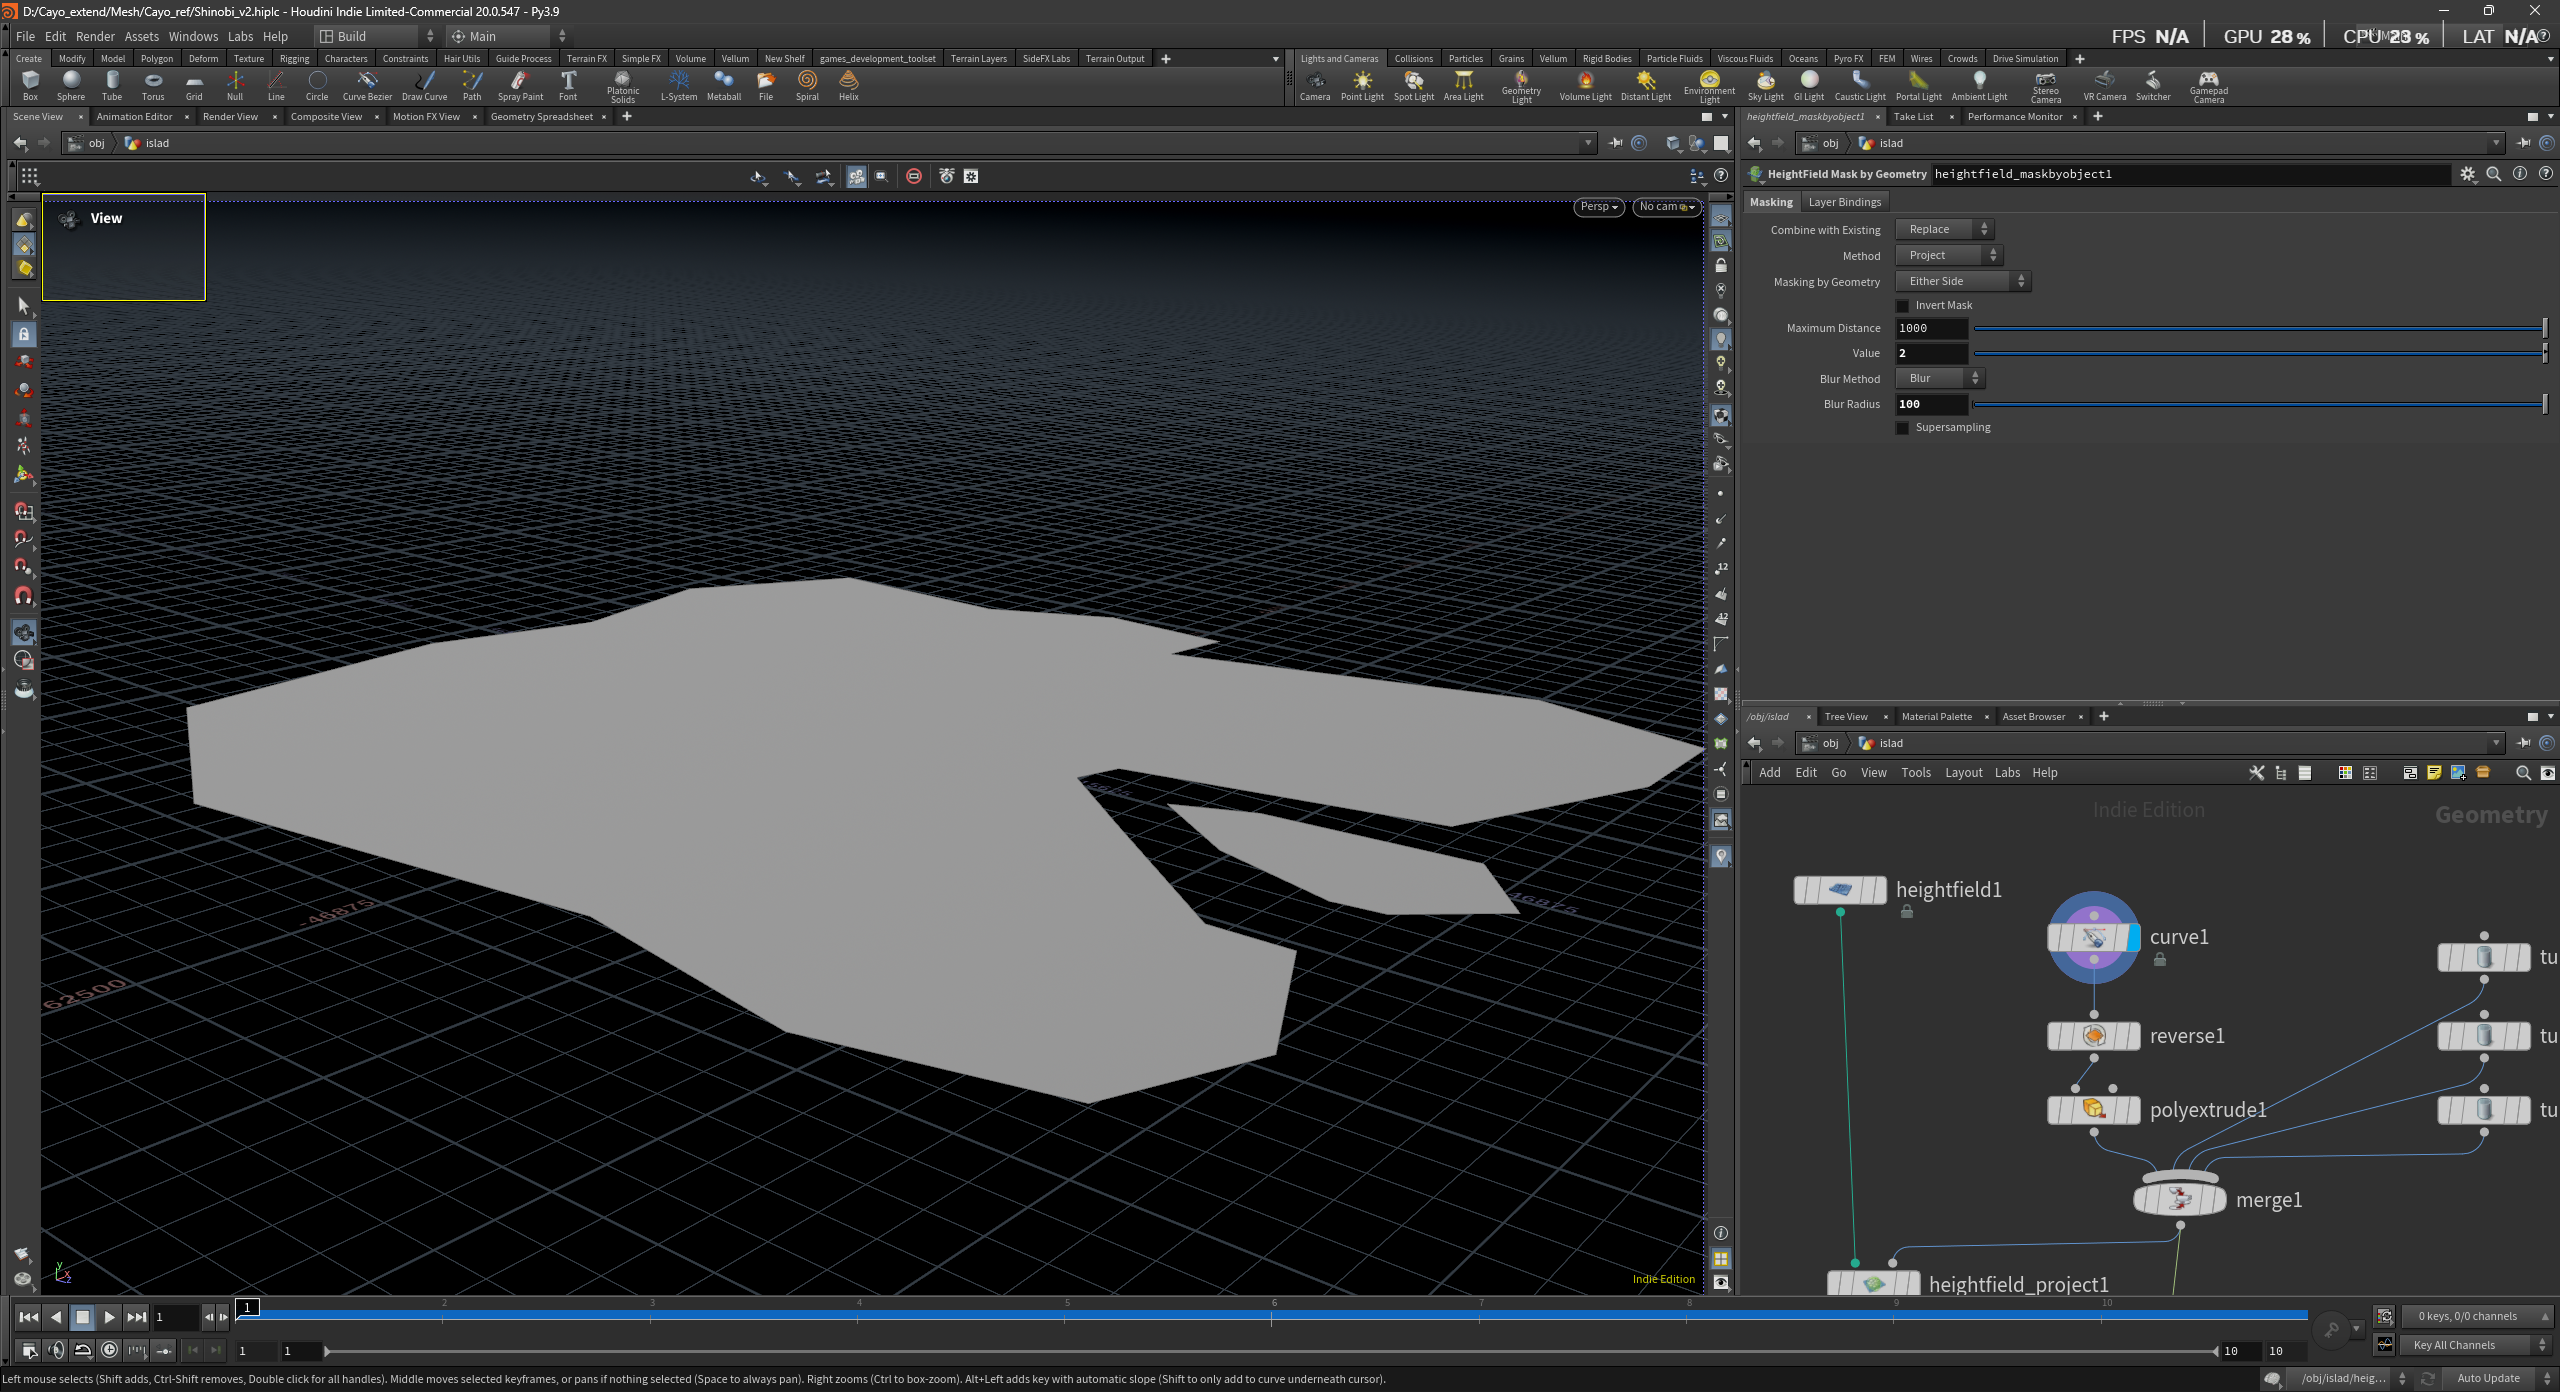
Task: Open the Combine with Existing dropdown
Action: pos(1944,230)
